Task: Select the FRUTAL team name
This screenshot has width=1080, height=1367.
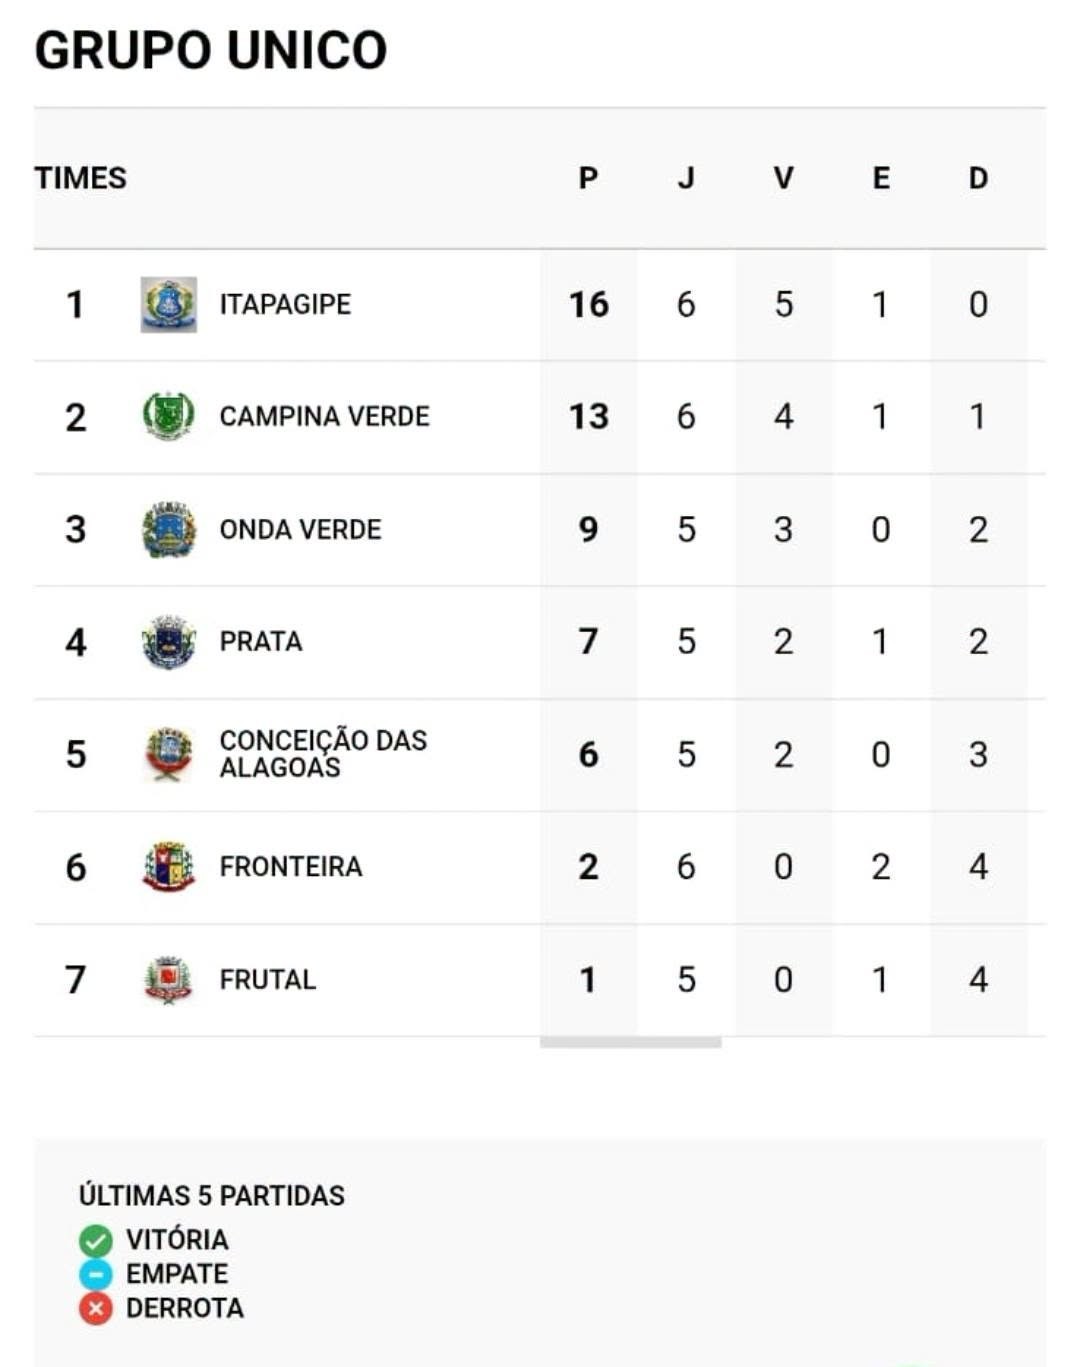Action: click(x=267, y=979)
